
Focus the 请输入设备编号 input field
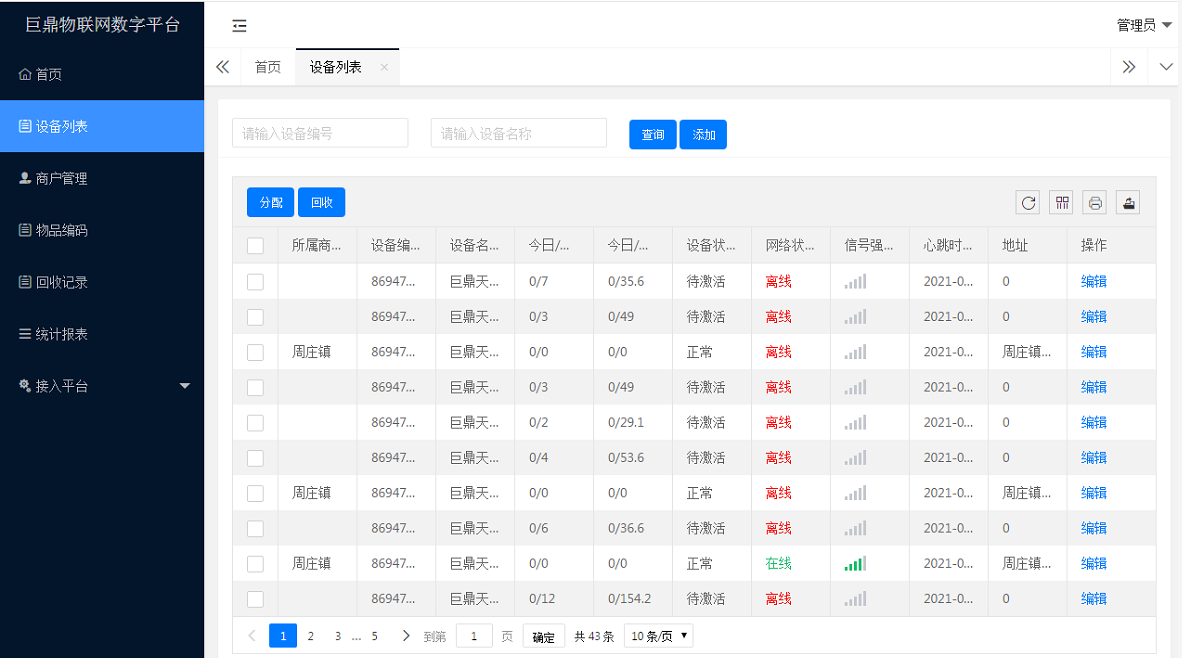(320, 133)
